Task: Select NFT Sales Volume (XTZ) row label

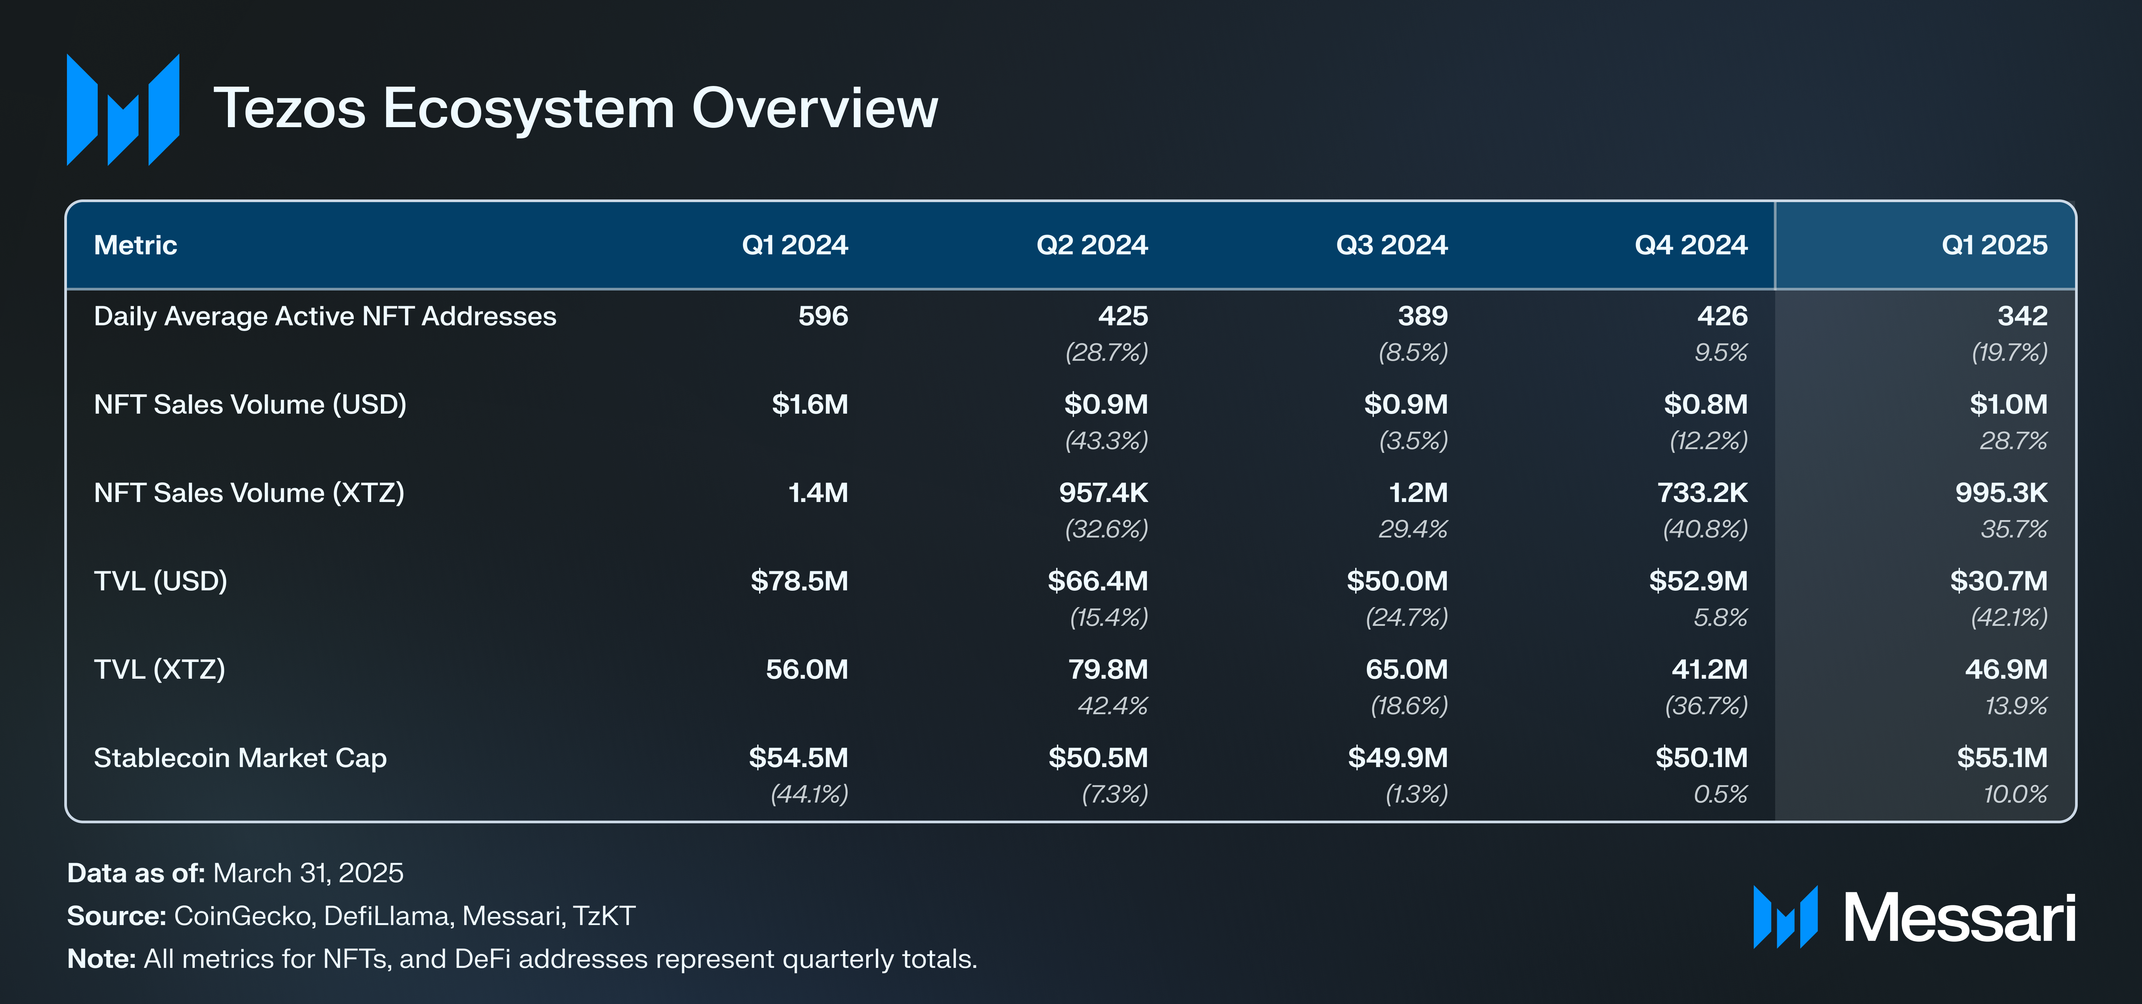Action: [249, 493]
